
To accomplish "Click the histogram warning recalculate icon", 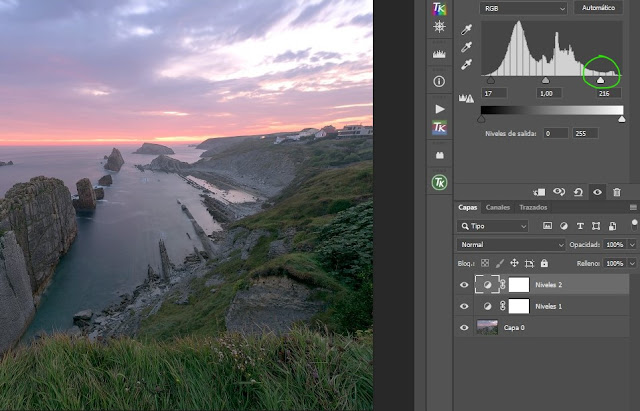I will pos(466,98).
